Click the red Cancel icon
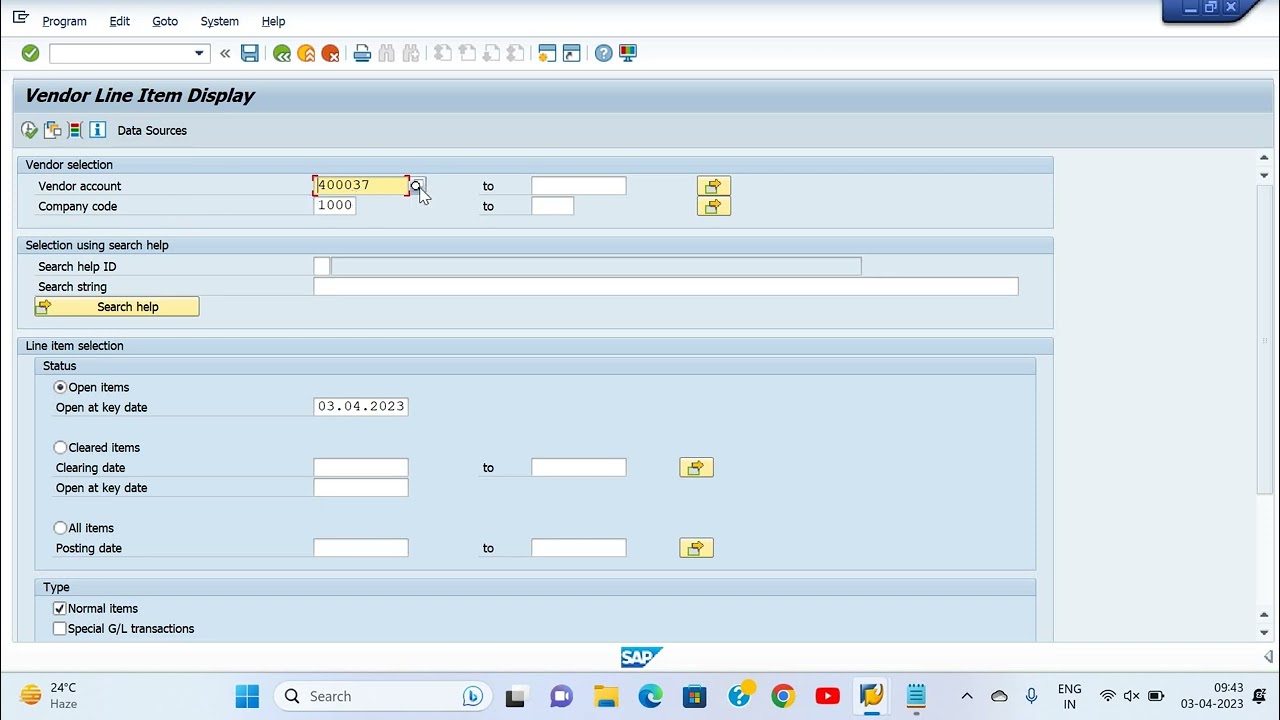1280x720 pixels. pos(330,53)
